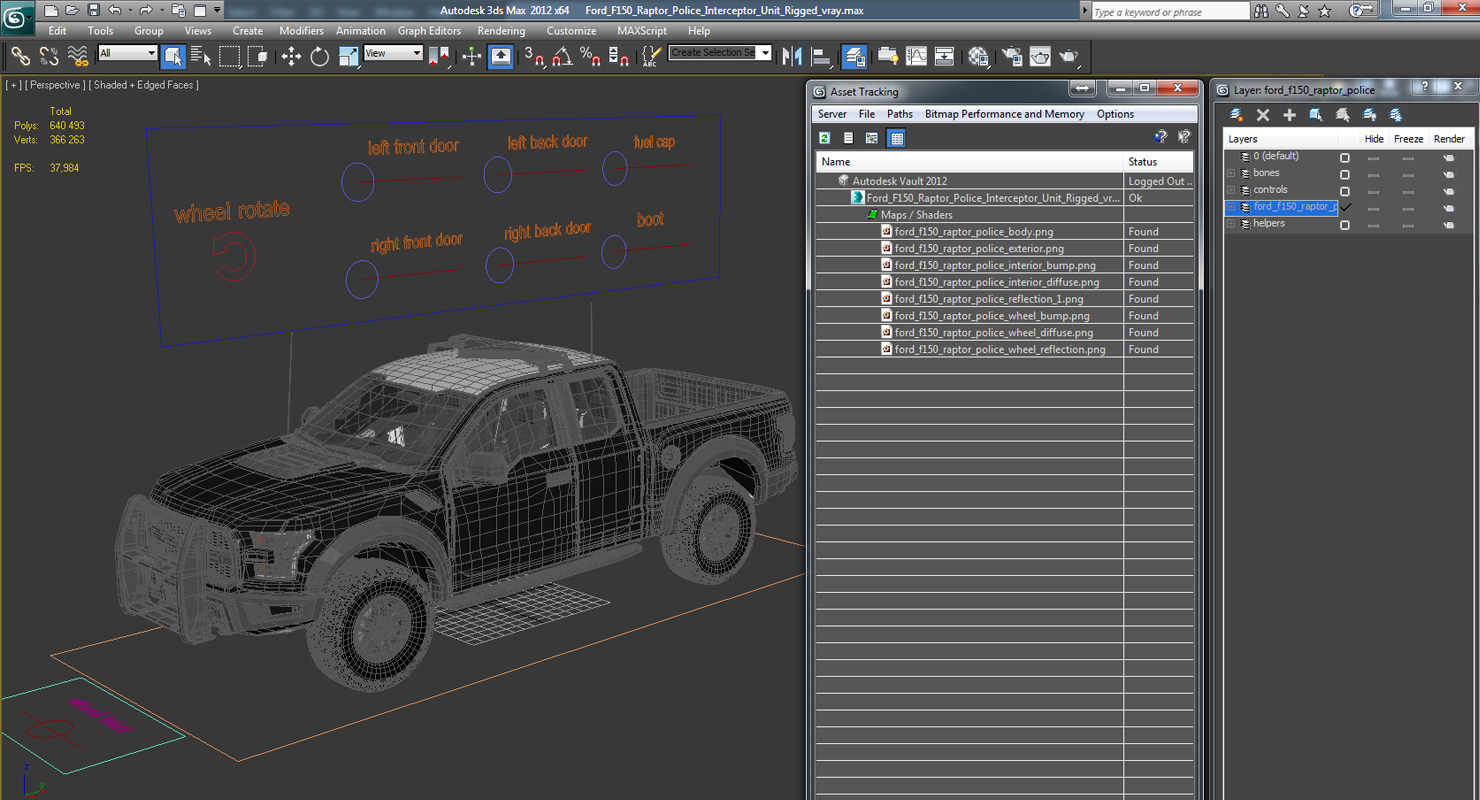Open Paths menu in Asset Tracking
The height and width of the screenshot is (800, 1480).
(x=900, y=114)
